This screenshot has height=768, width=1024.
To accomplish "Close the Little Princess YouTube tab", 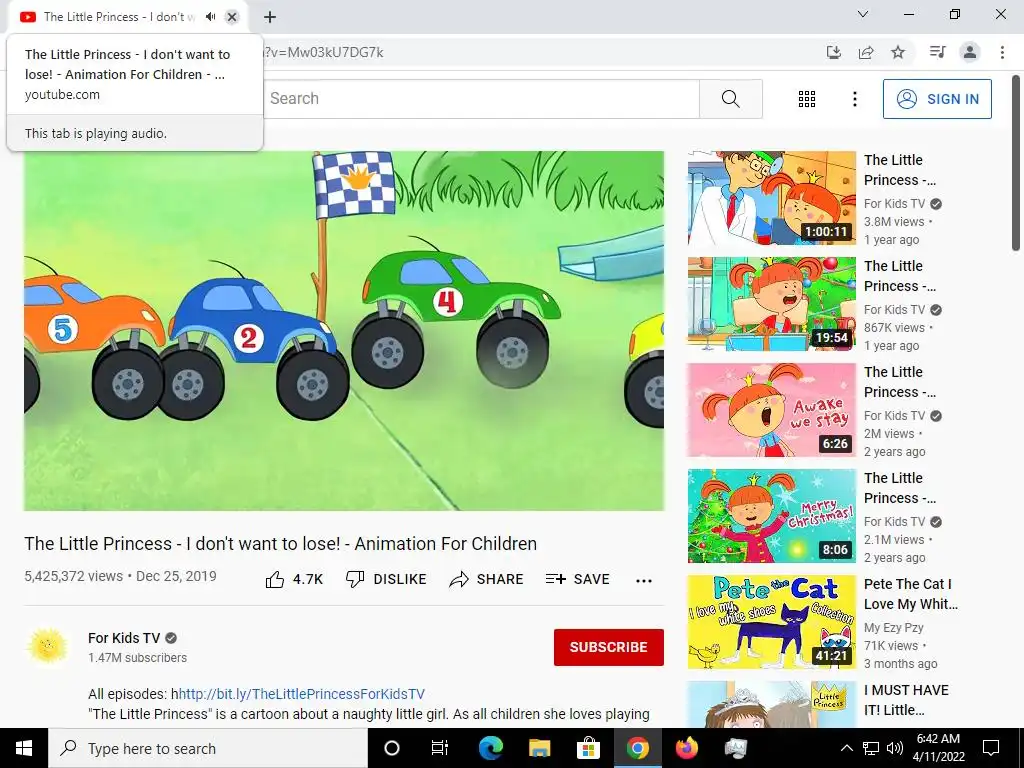I will click(232, 17).
